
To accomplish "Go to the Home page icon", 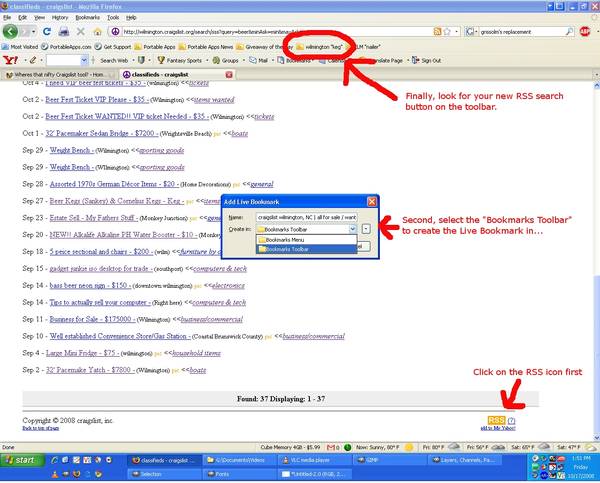I will pos(98,31).
